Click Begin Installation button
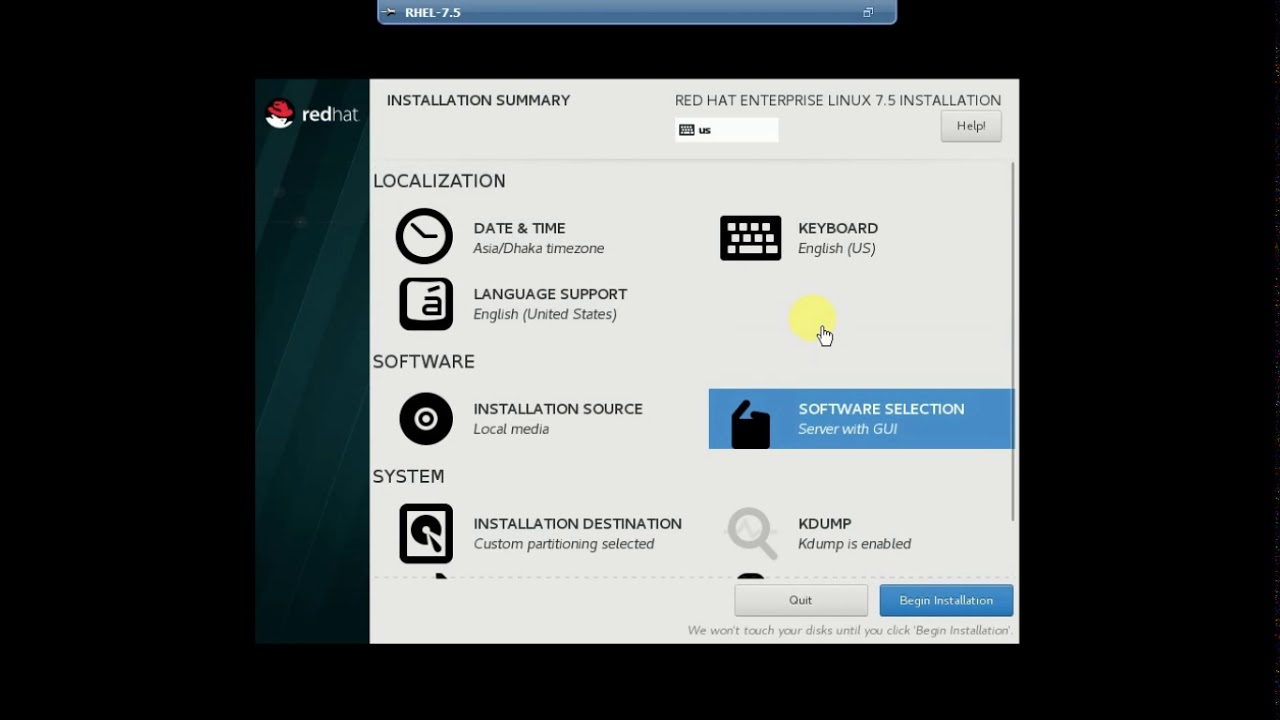Viewport: 1280px width, 720px height. coord(946,600)
